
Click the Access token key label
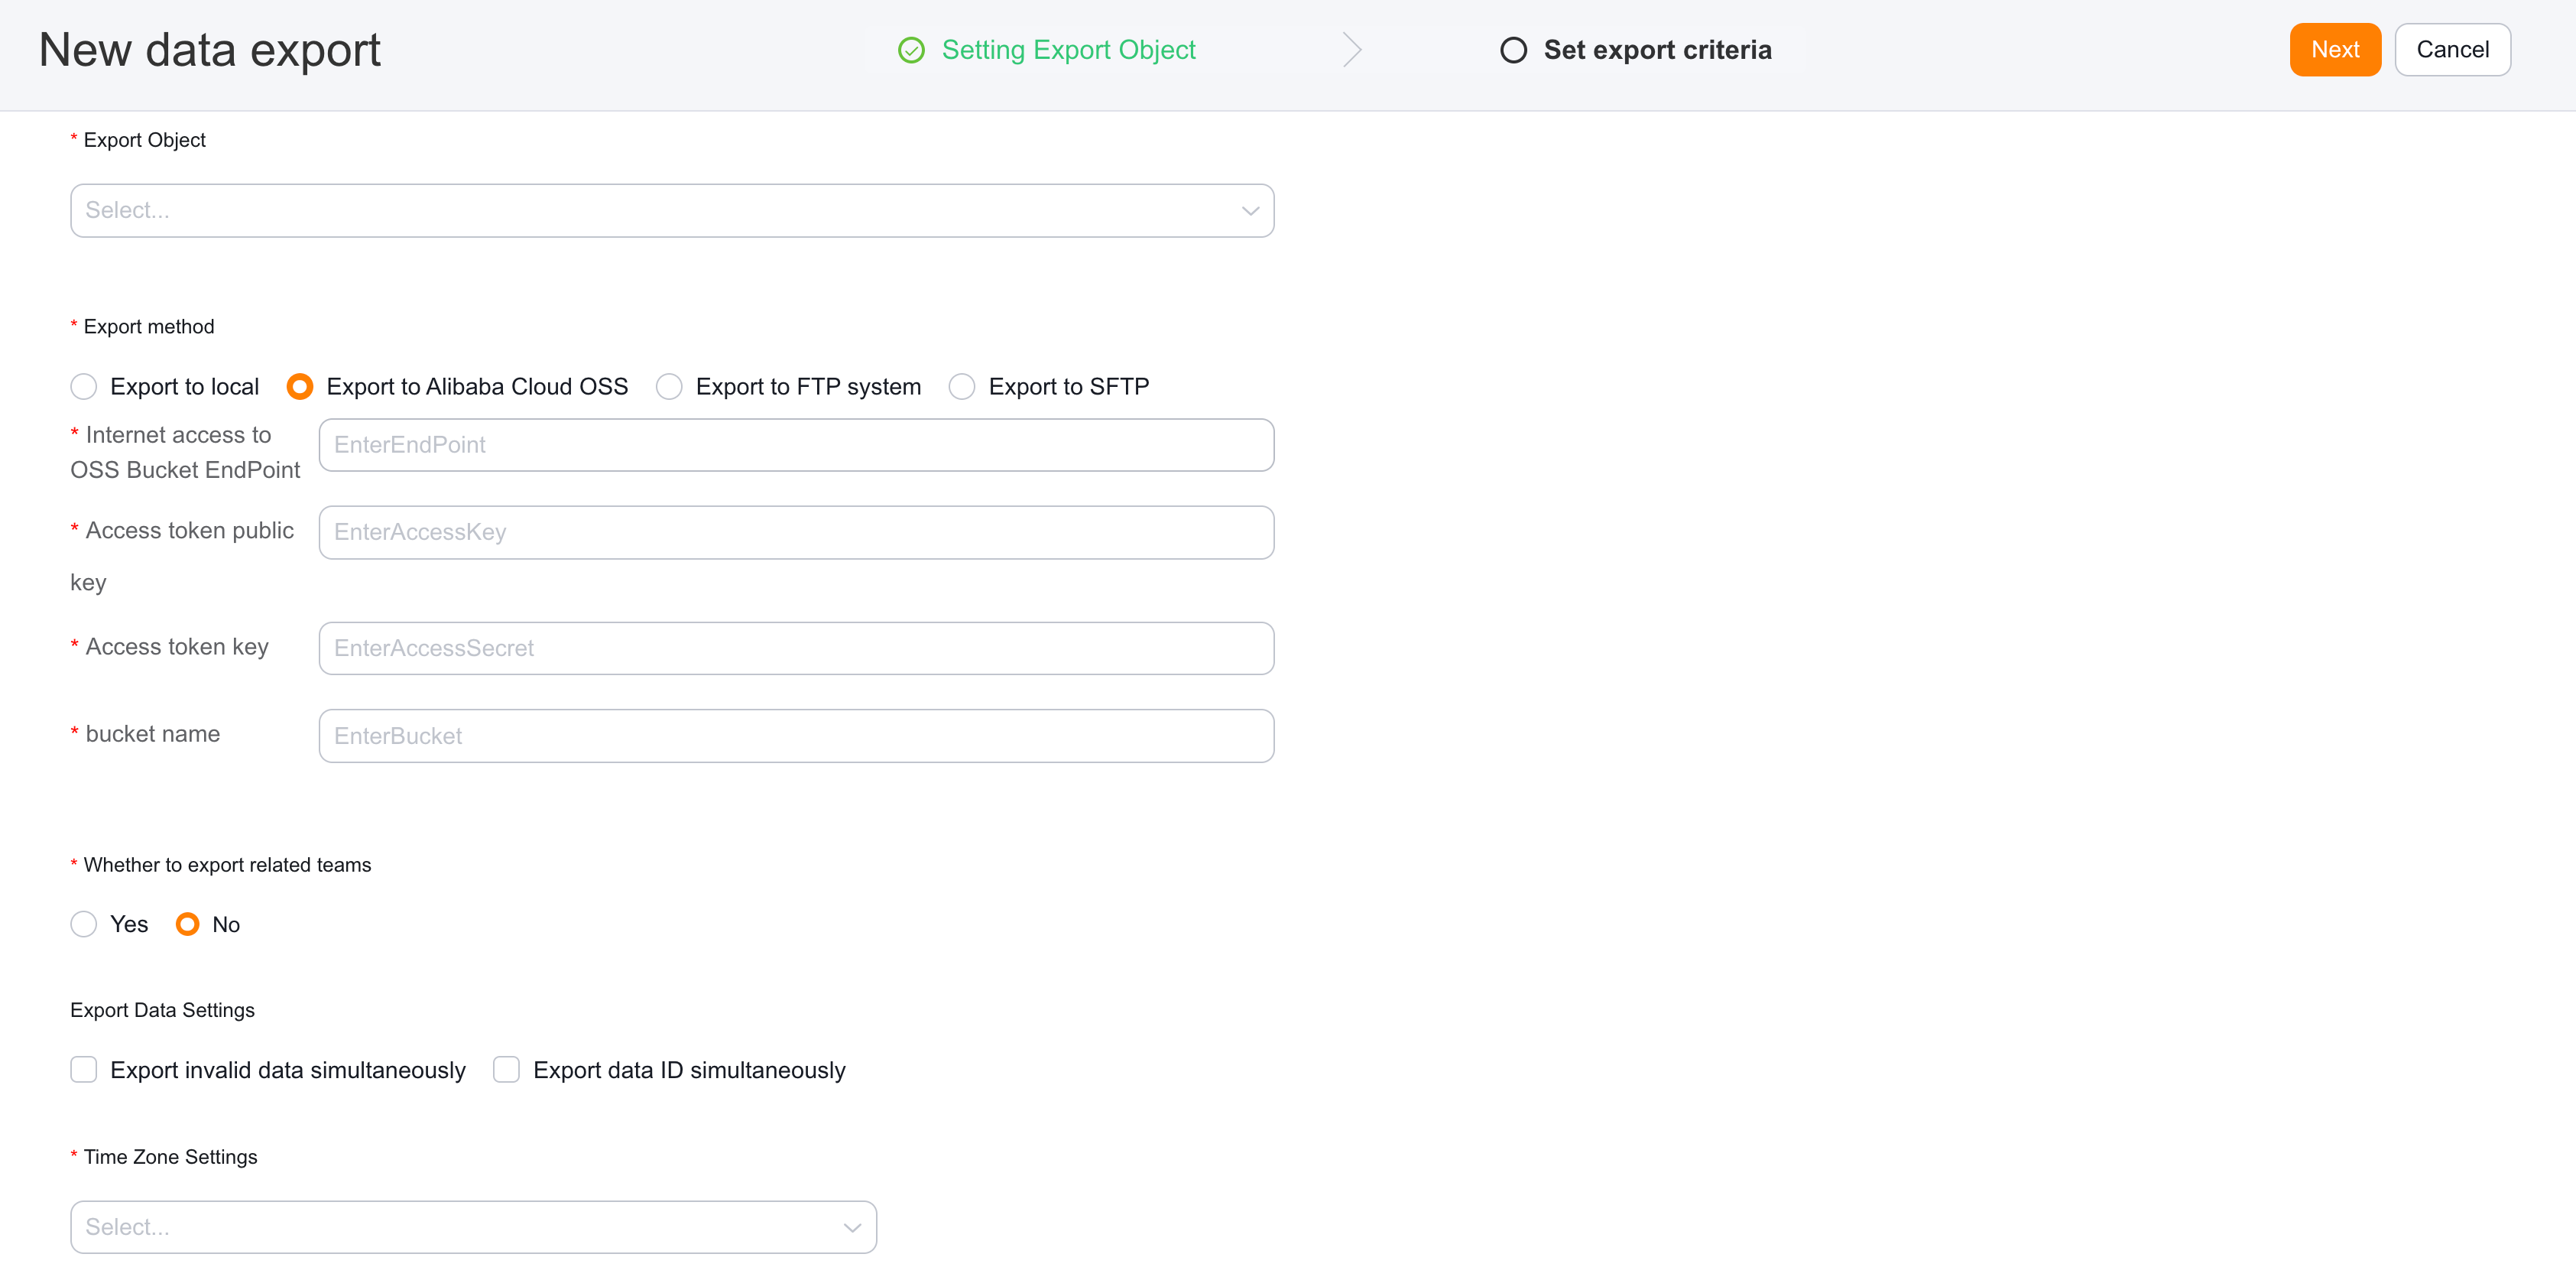[x=177, y=647]
